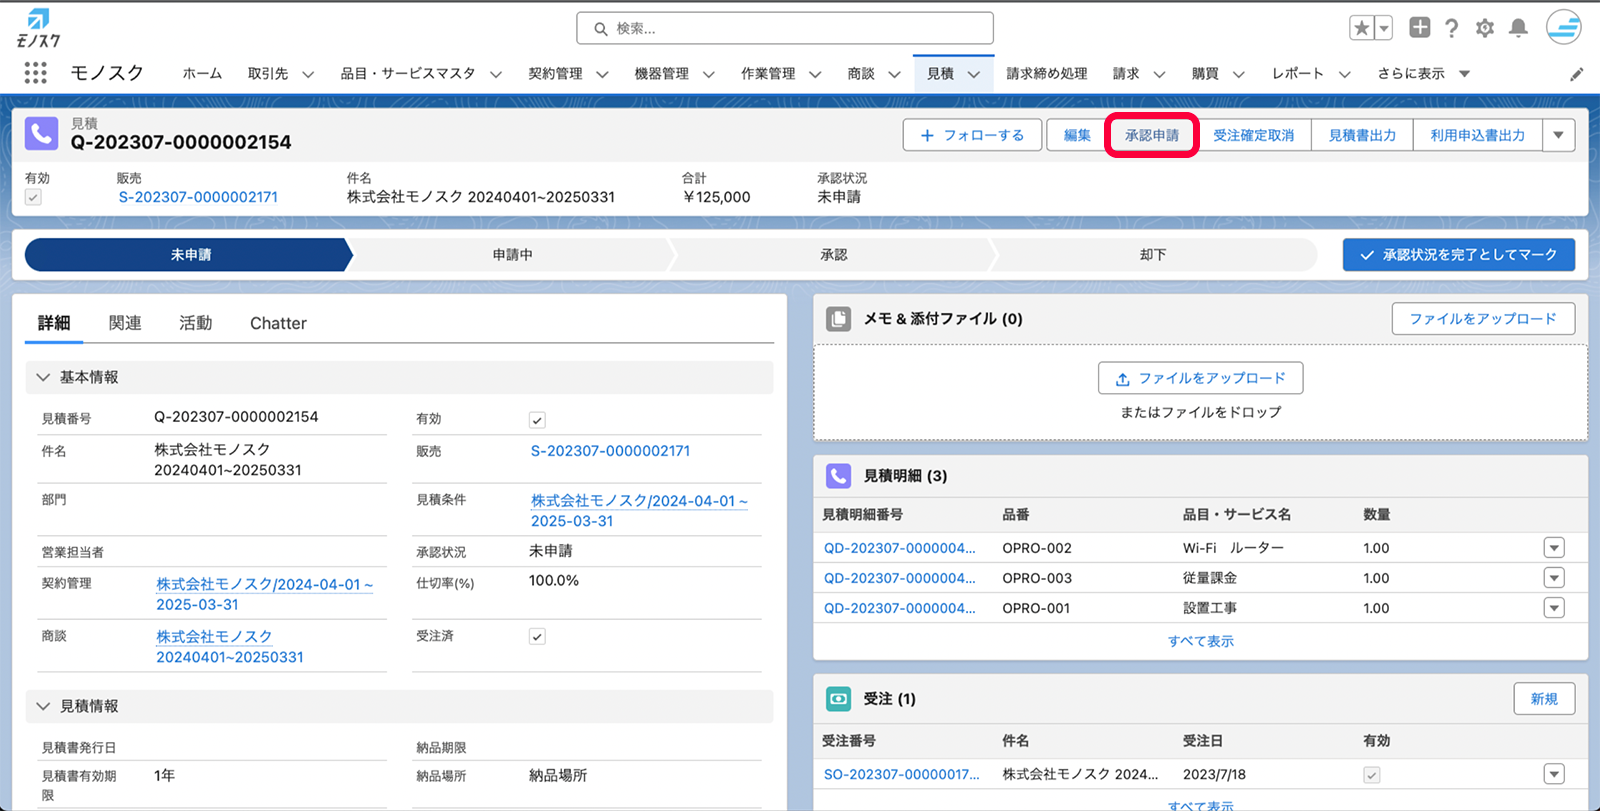The height and width of the screenshot is (811, 1600).
Task: Click the favorites star icon
Action: pos(1361,28)
